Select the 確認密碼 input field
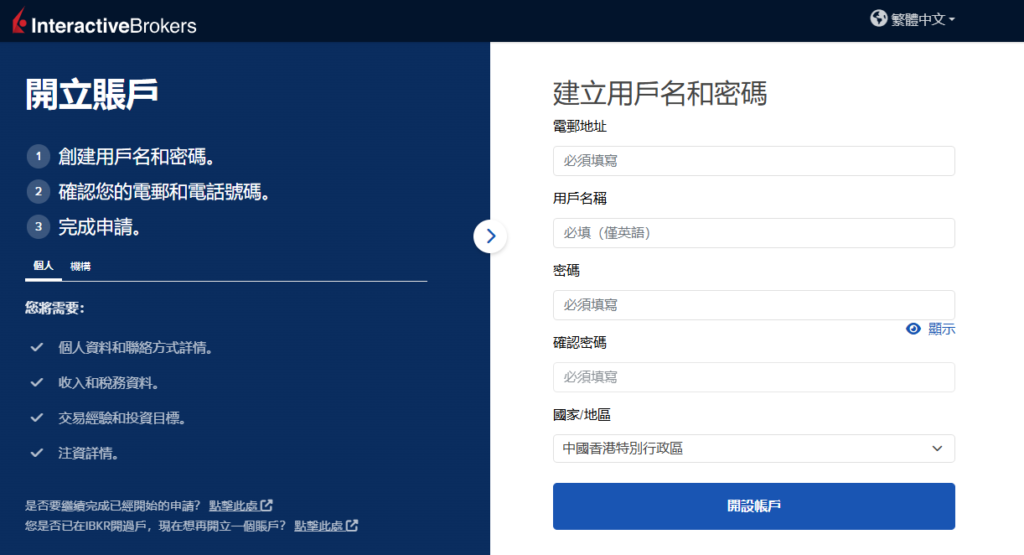This screenshot has width=1024, height=555. click(753, 377)
